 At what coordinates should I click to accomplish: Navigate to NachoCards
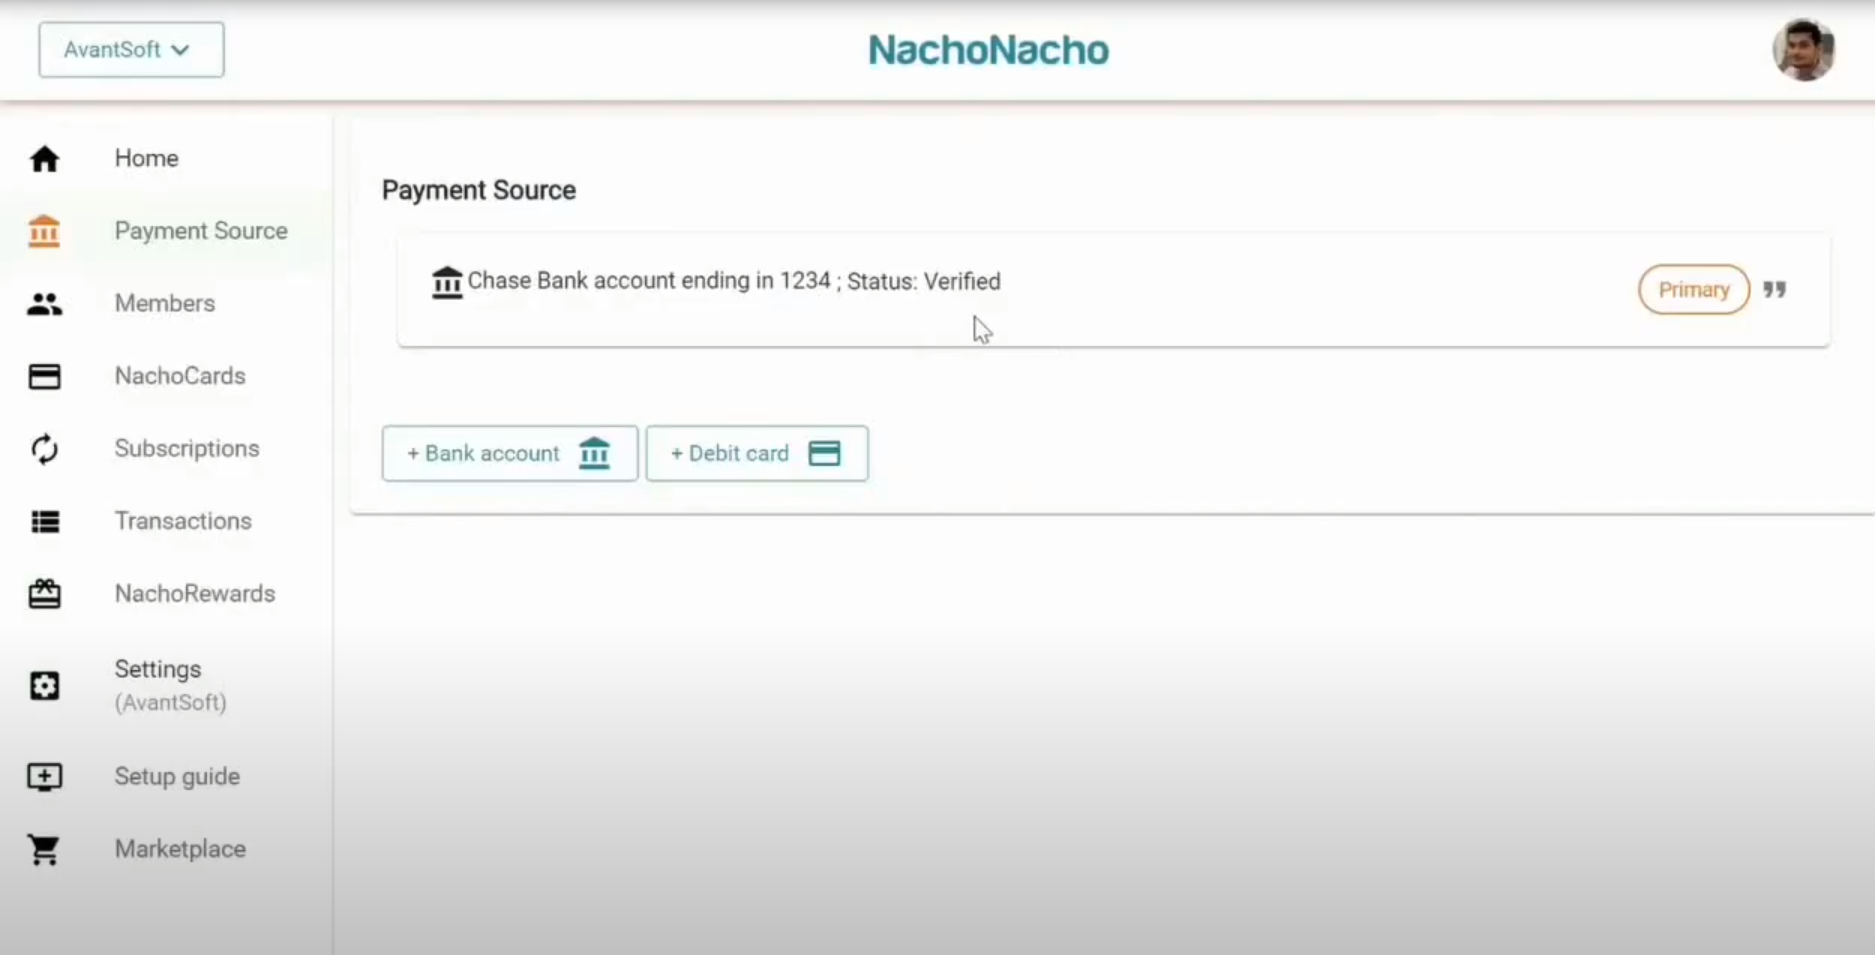point(180,376)
